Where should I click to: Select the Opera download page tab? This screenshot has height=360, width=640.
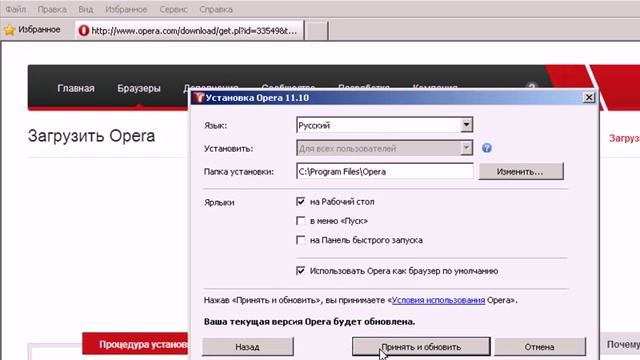[190, 31]
